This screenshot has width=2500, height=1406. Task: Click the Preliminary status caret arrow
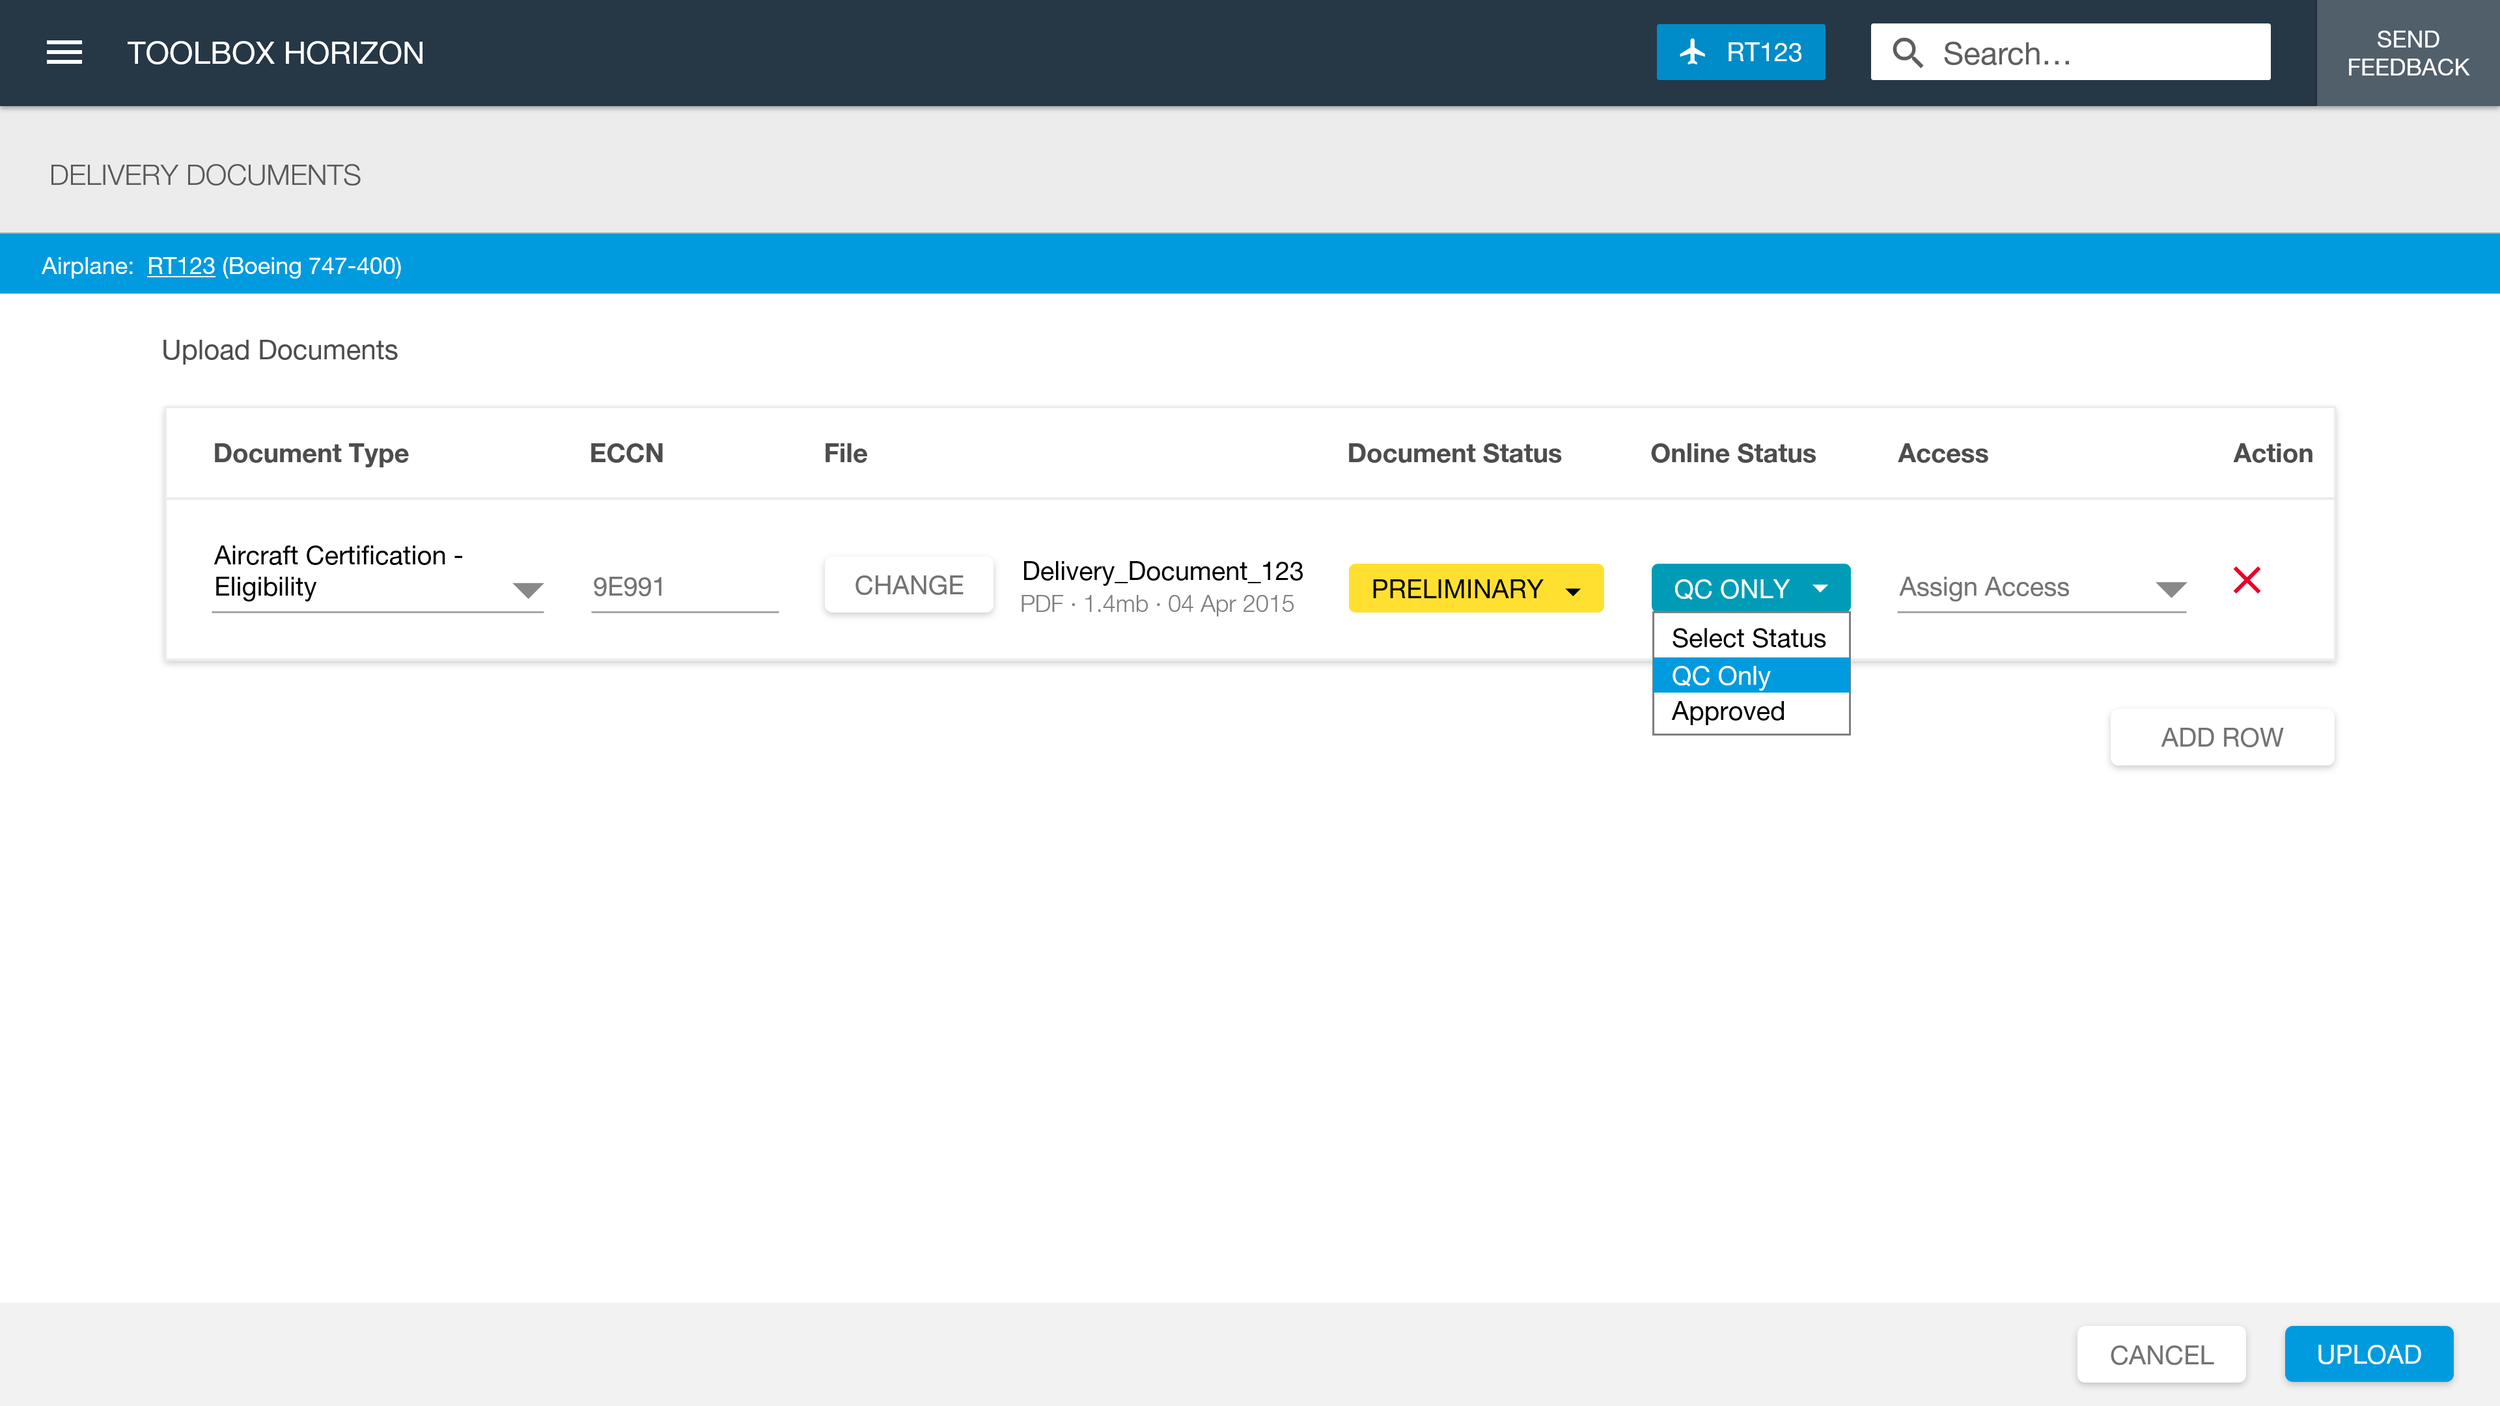click(1573, 591)
